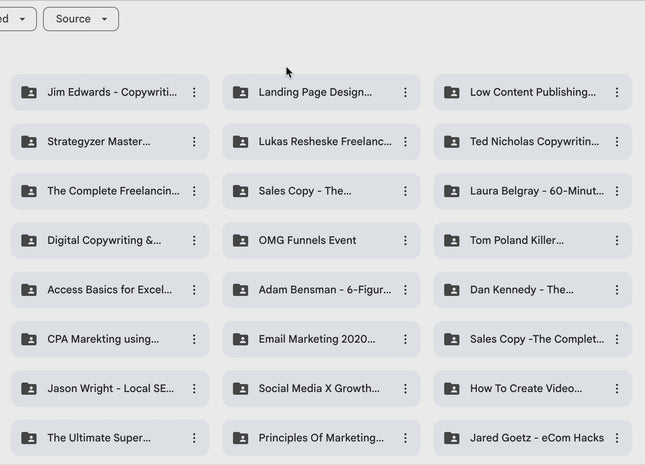The width and height of the screenshot is (645, 465).
Task: Select the shared folder icon of OMG Funnels Event
Action: click(x=241, y=240)
